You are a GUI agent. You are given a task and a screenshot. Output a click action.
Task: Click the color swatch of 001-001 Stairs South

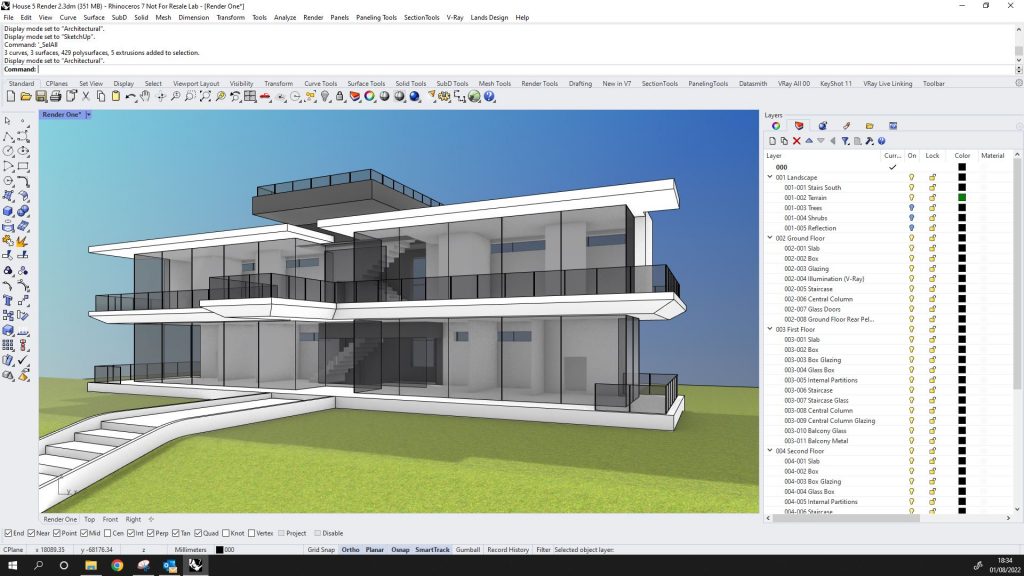point(962,187)
